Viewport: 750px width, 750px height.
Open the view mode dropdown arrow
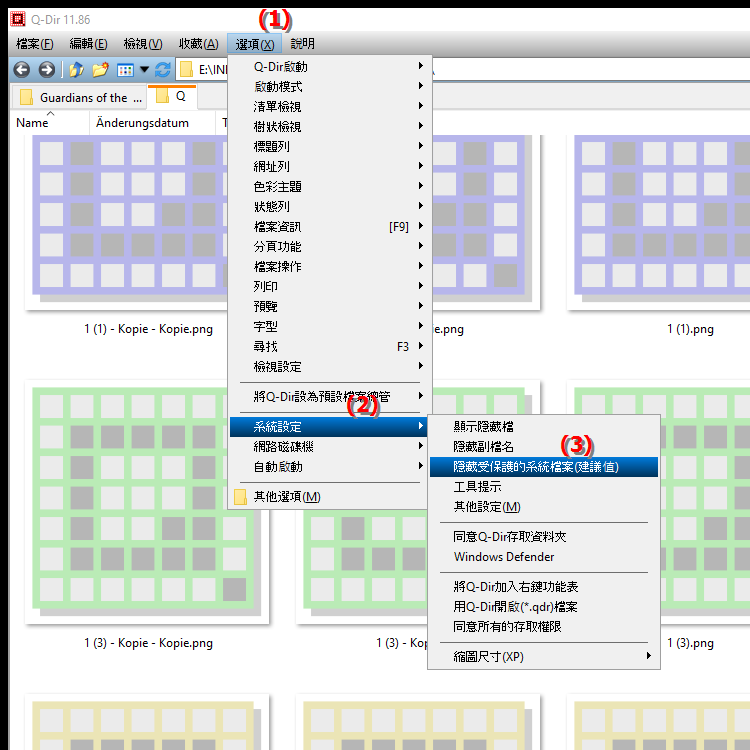point(144,70)
